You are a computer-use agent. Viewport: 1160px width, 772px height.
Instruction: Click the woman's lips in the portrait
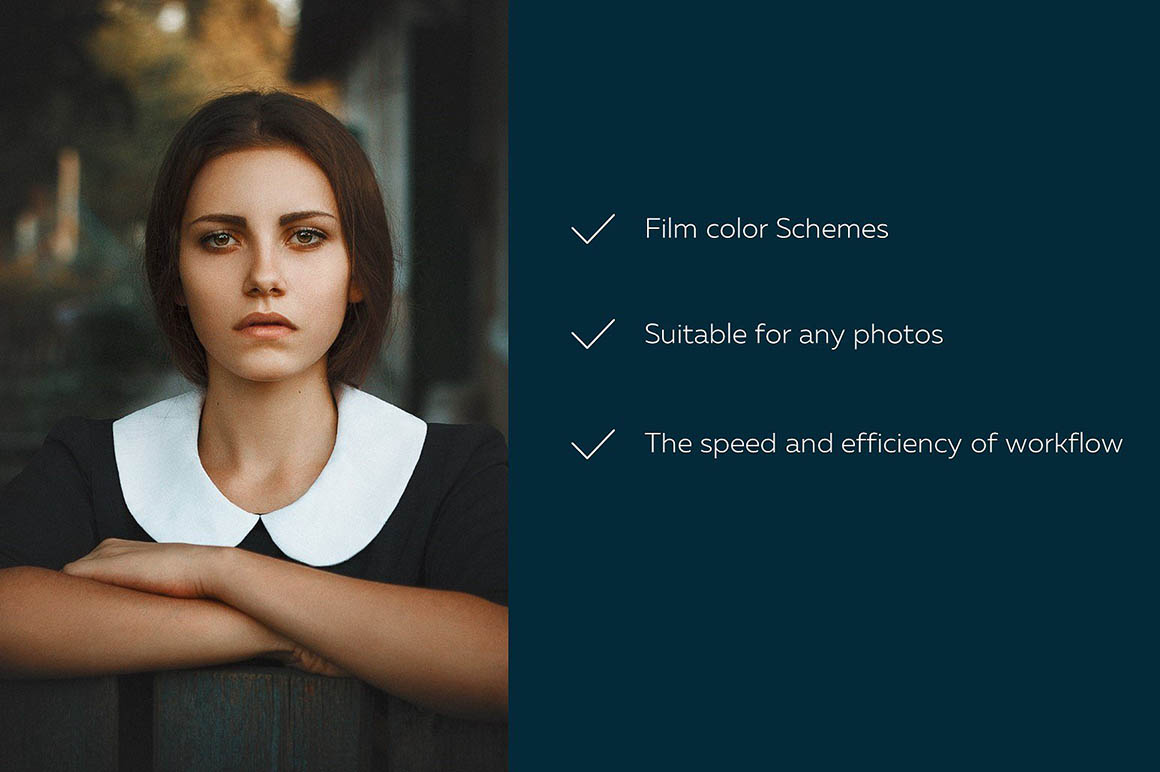pyautogui.click(x=265, y=324)
